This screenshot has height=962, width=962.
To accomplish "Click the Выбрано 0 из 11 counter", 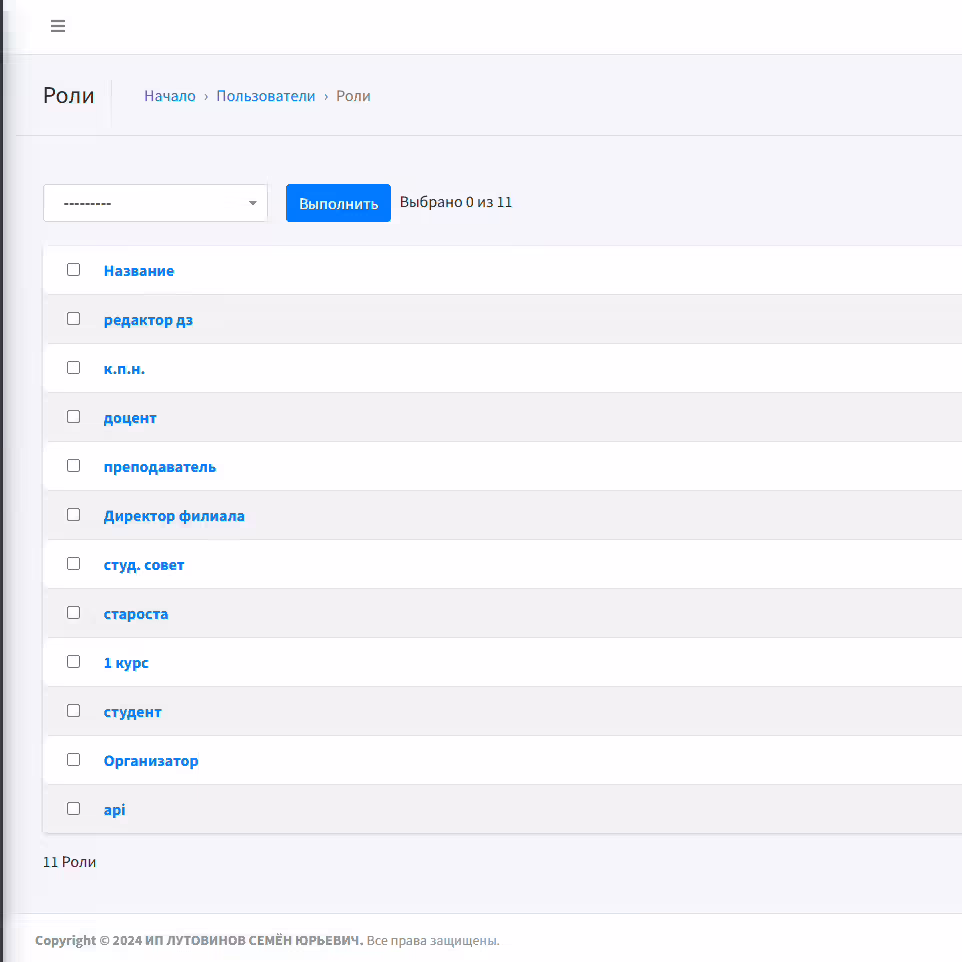I will (456, 202).
